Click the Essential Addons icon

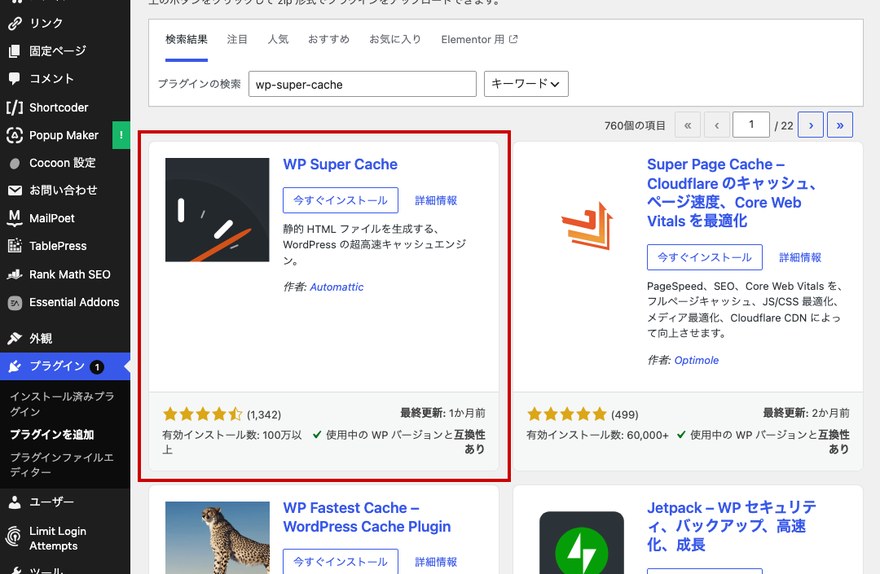(15, 303)
